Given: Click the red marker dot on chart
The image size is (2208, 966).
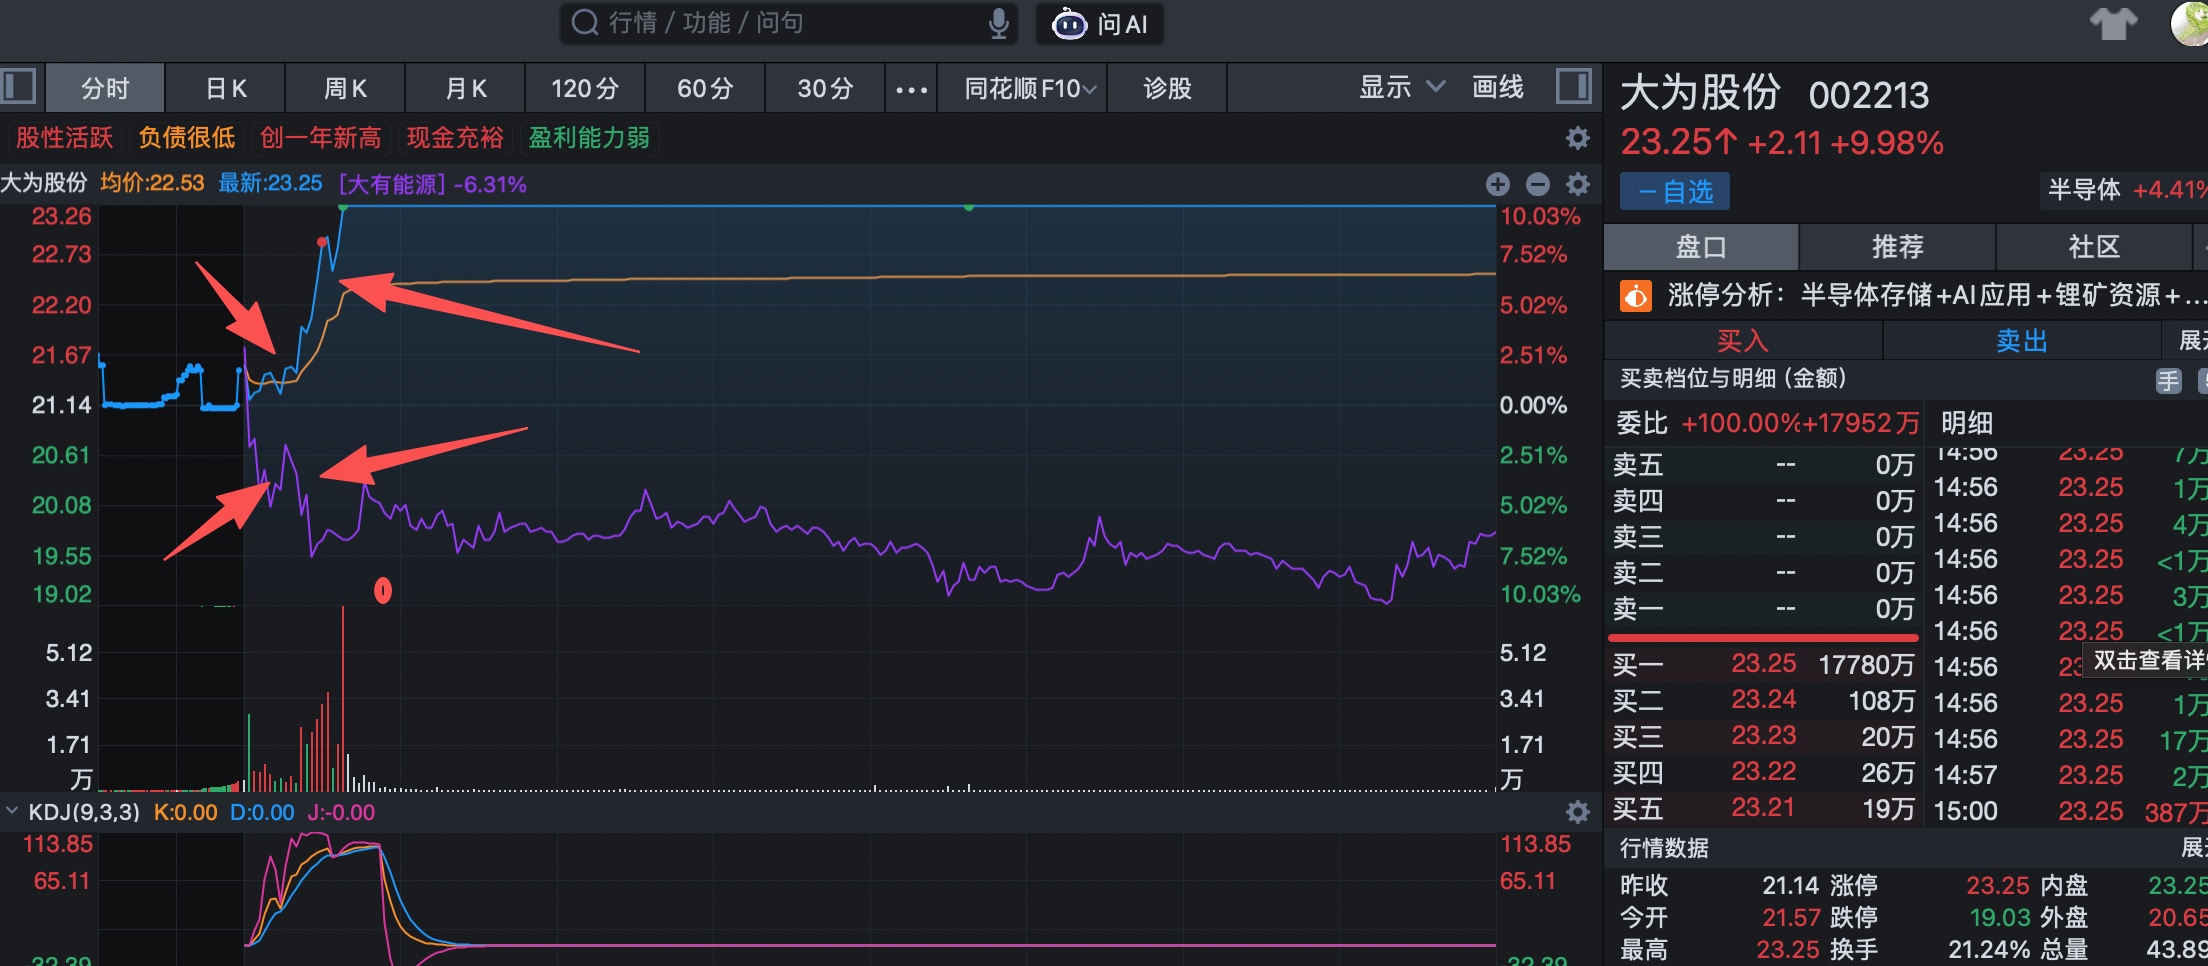Looking at the screenshot, I should coord(383,591).
